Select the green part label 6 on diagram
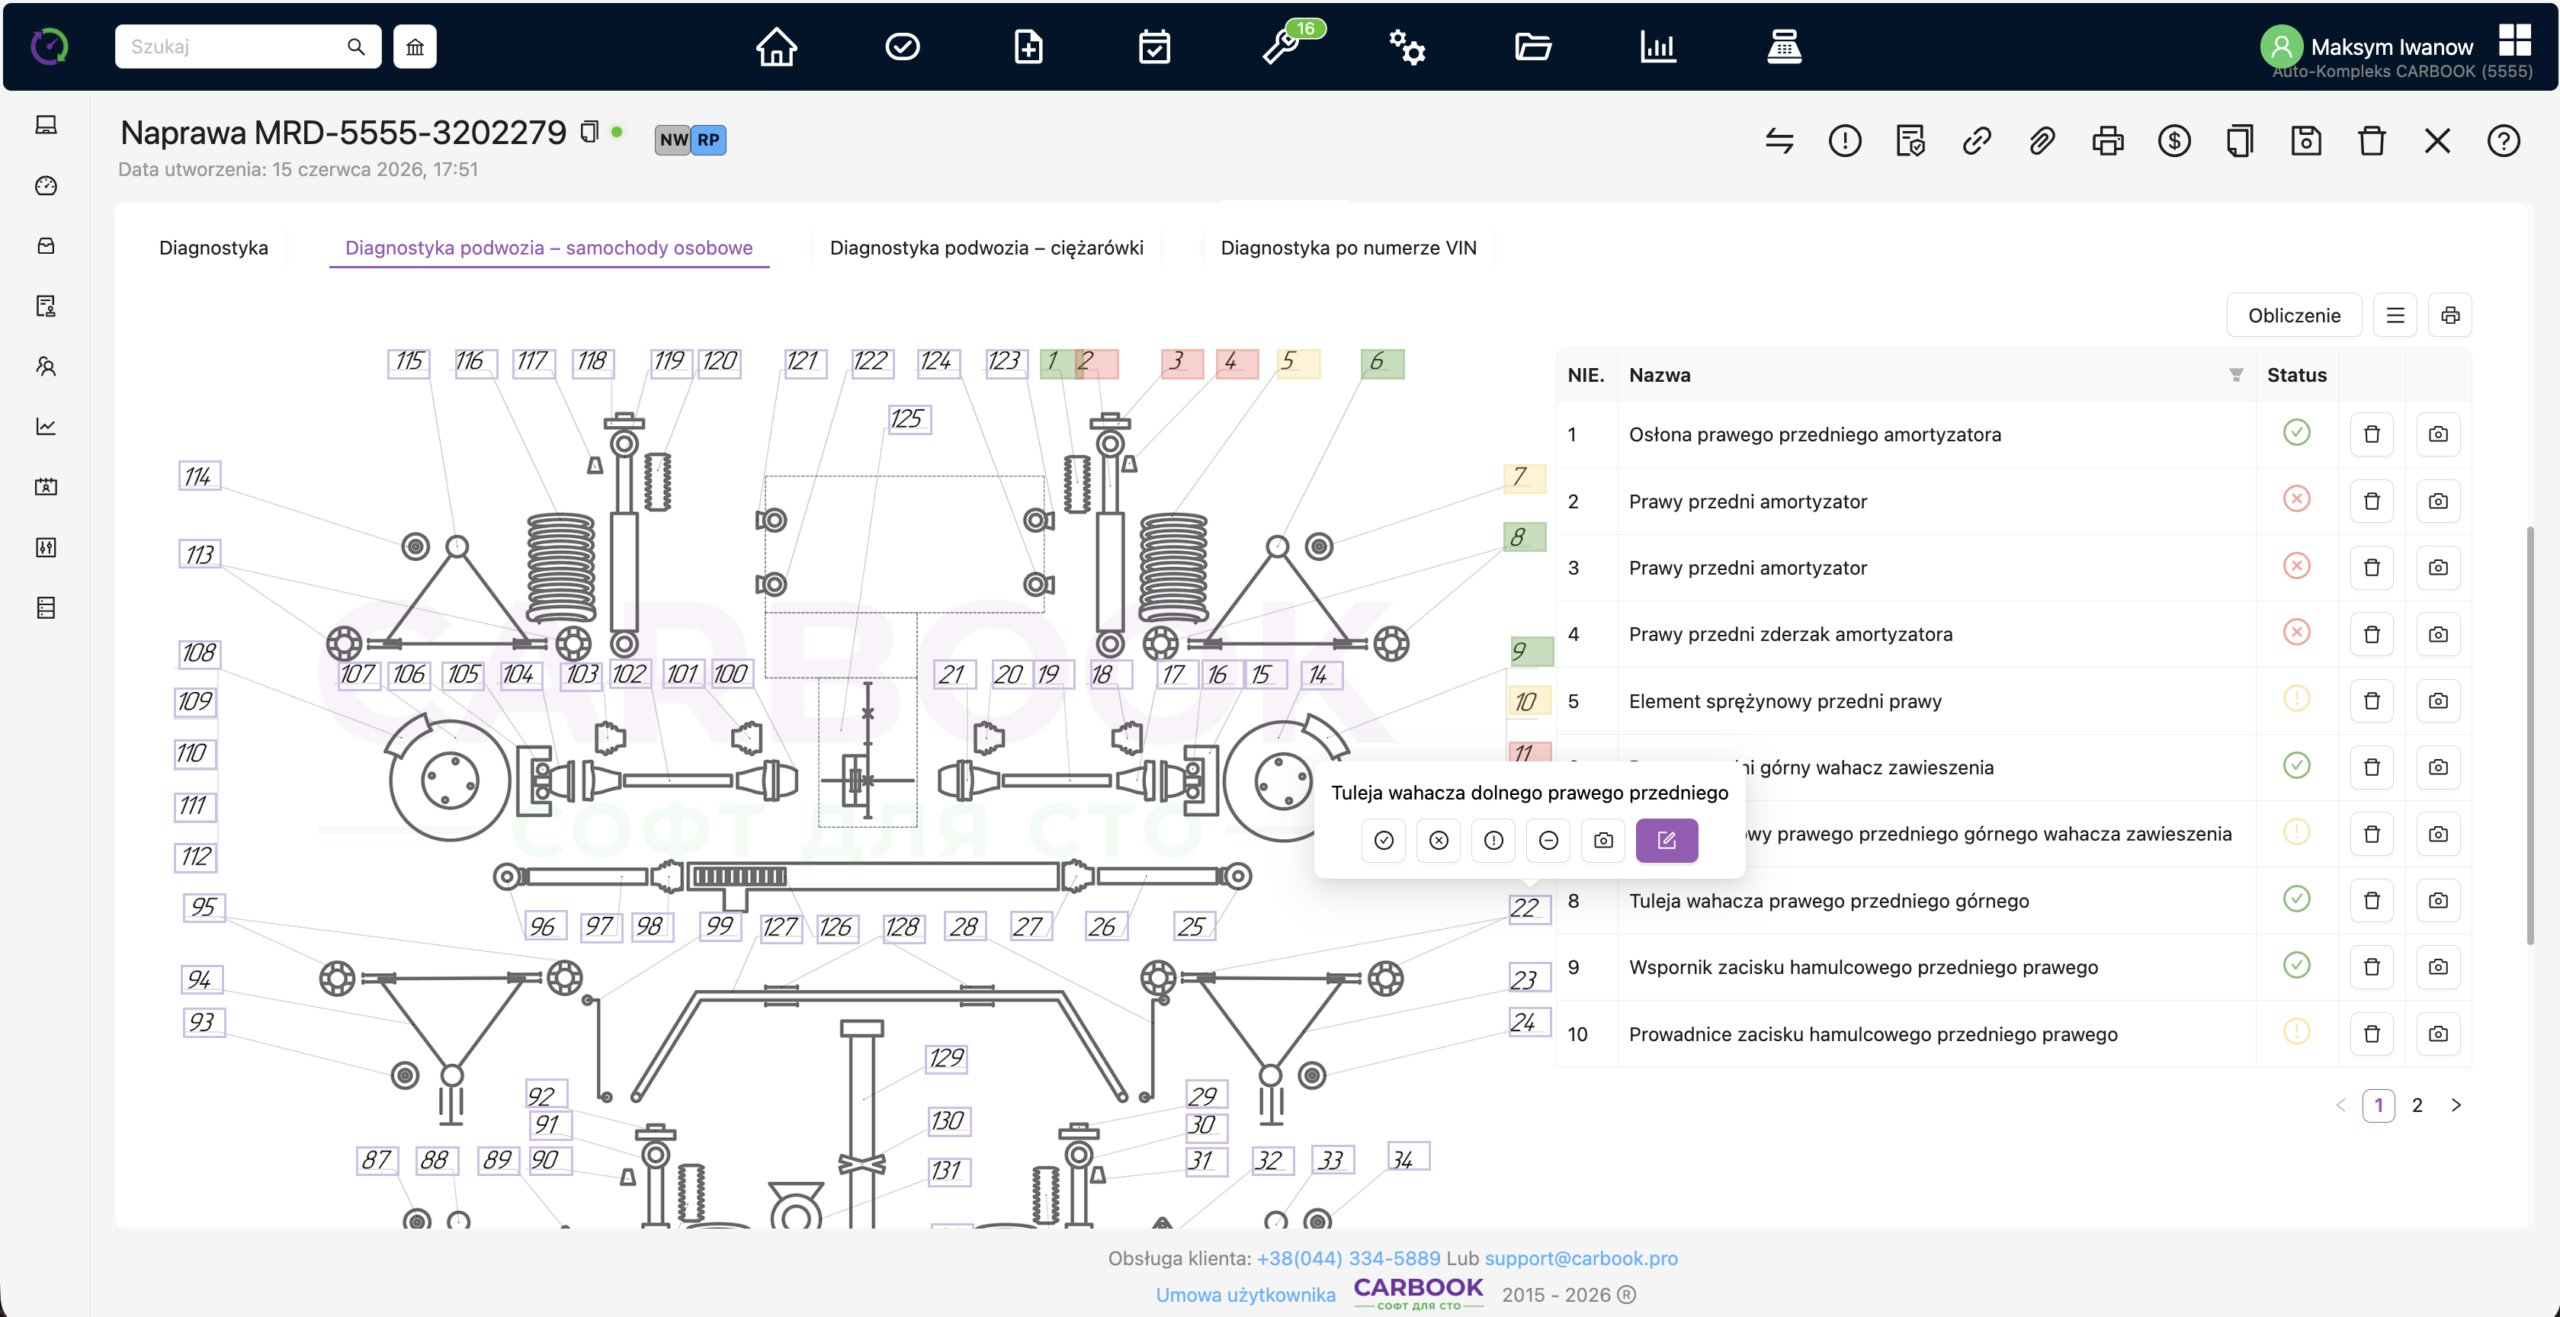The width and height of the screenshot is (2560, 1317). tap(1382, 363)
